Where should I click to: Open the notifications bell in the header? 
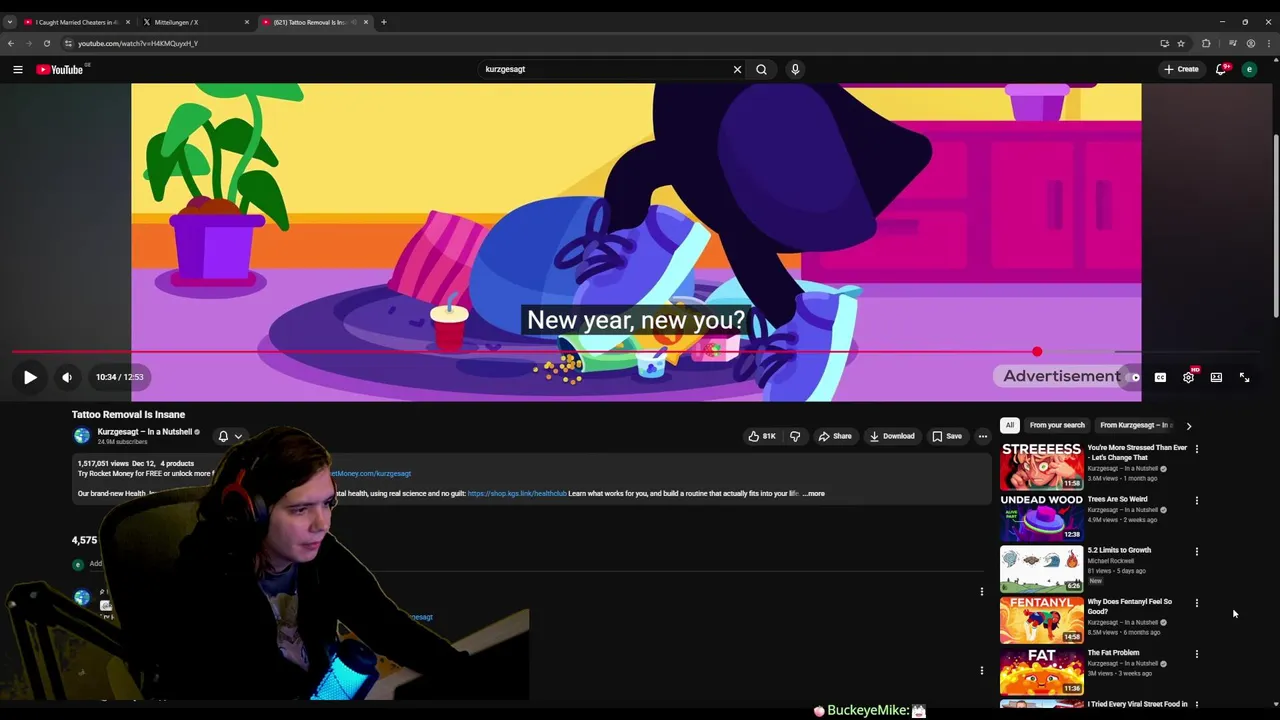point(1221,69)
